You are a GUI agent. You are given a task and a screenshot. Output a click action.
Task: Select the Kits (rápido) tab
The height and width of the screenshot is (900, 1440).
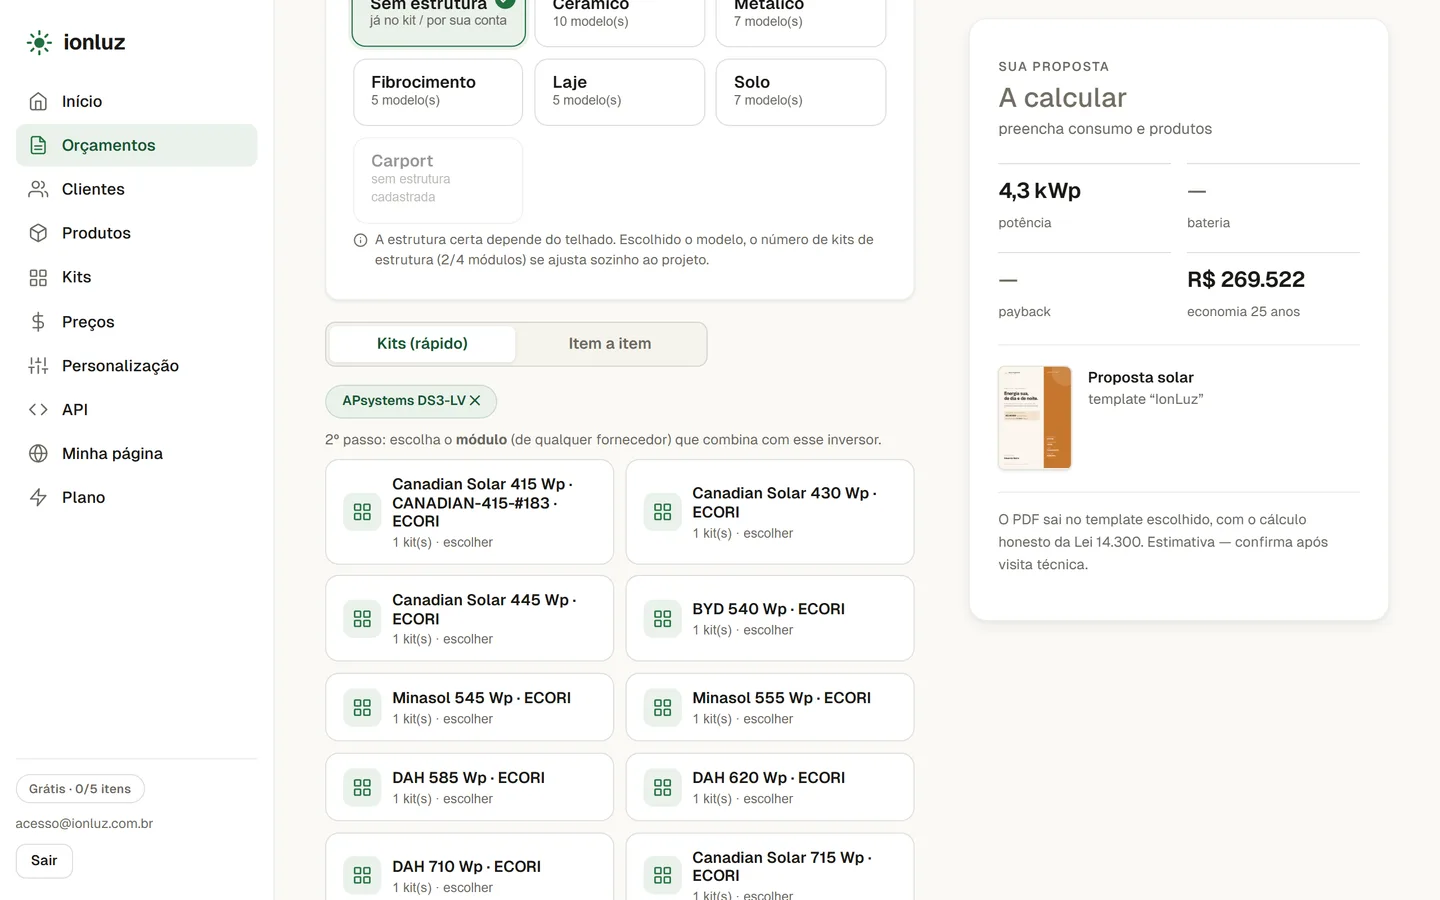pyautogui.click(x=422, y=344)
